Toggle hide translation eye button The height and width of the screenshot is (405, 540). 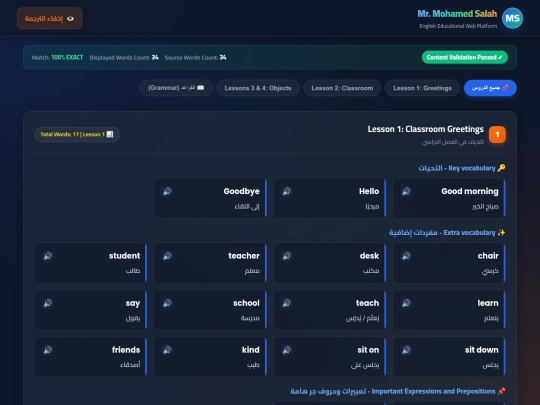(x=50, y=18)
